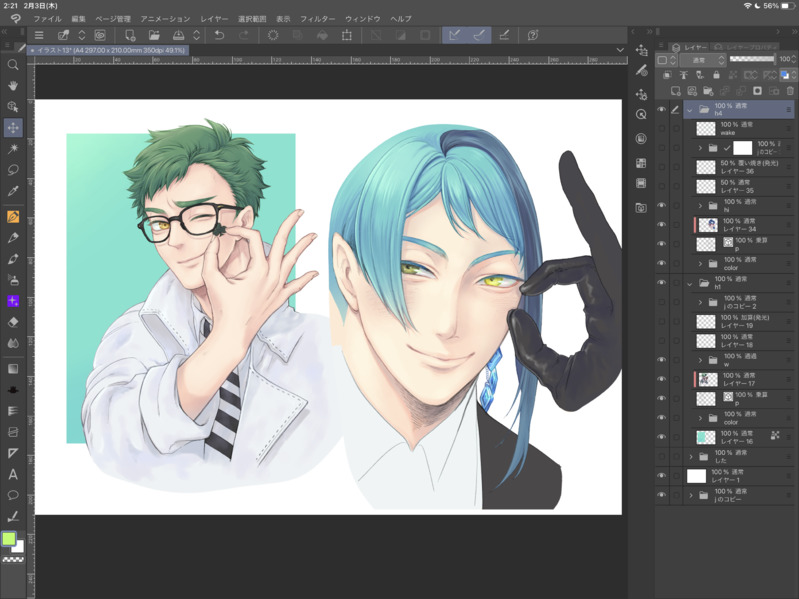Select the Hand pan tool
This screenshot has height=599, width=799.
[13, 86]
